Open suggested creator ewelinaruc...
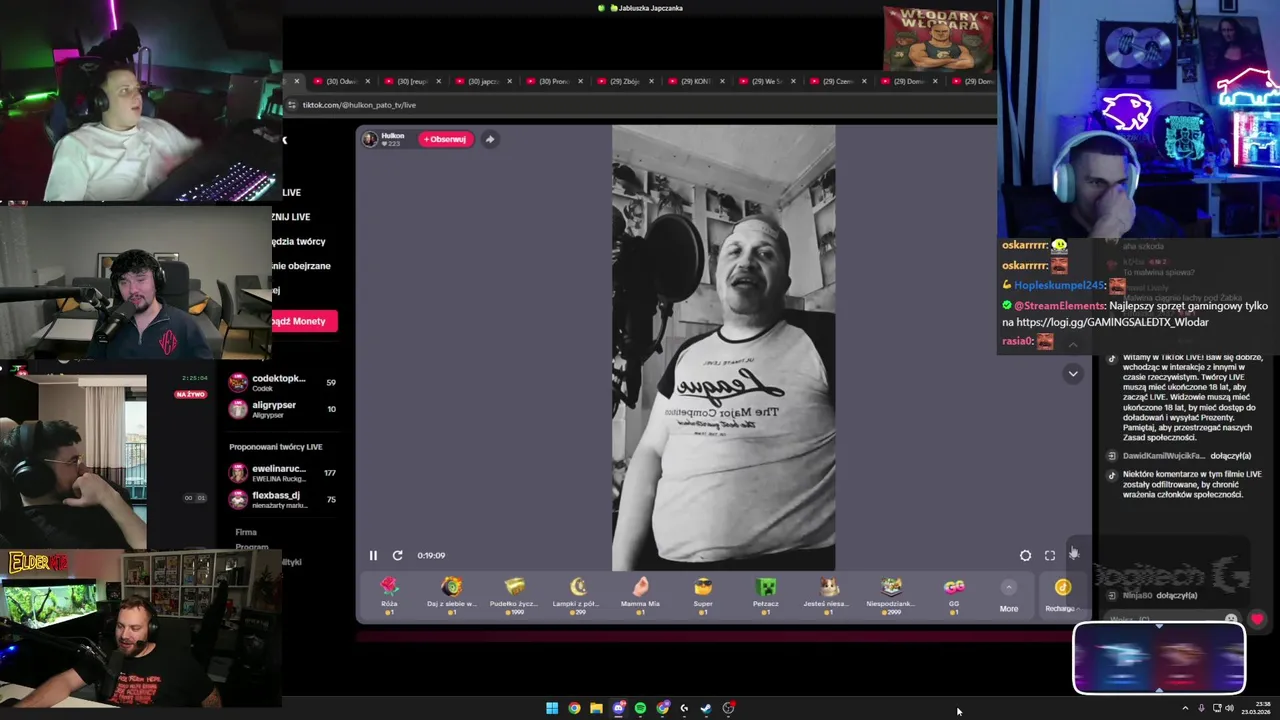The width and height of the screenshot is (1280, 720). click(x=283, y=472)
